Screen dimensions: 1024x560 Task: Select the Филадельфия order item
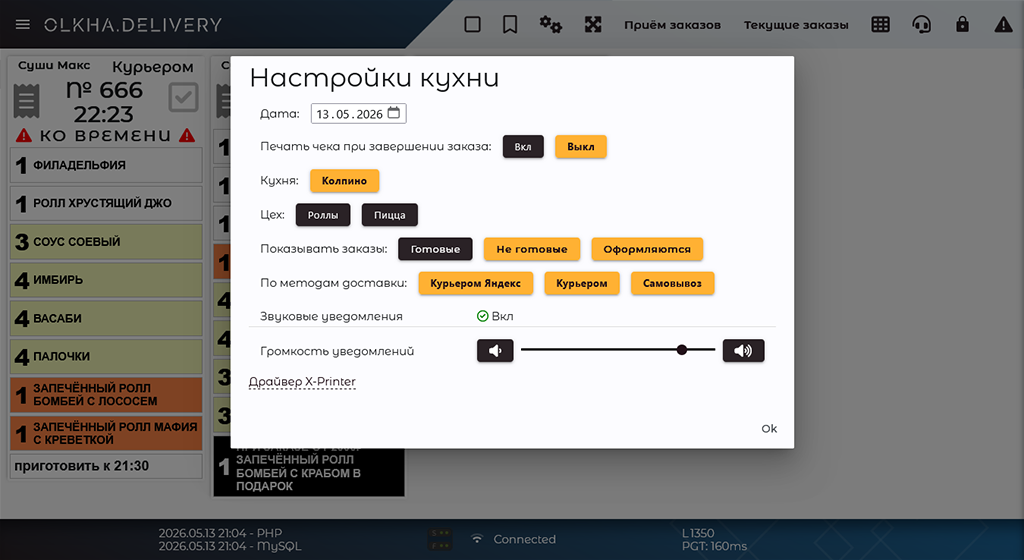106,165
